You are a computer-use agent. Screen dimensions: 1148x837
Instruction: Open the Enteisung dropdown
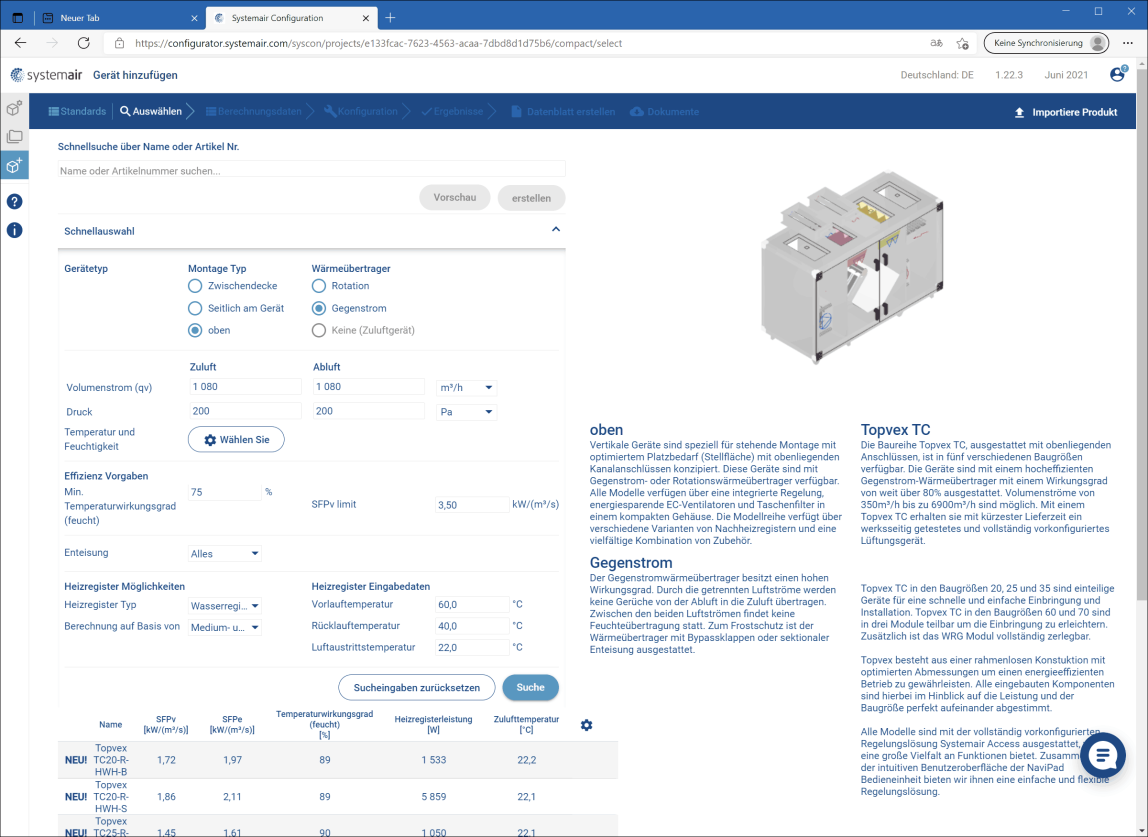coord(224,554)
